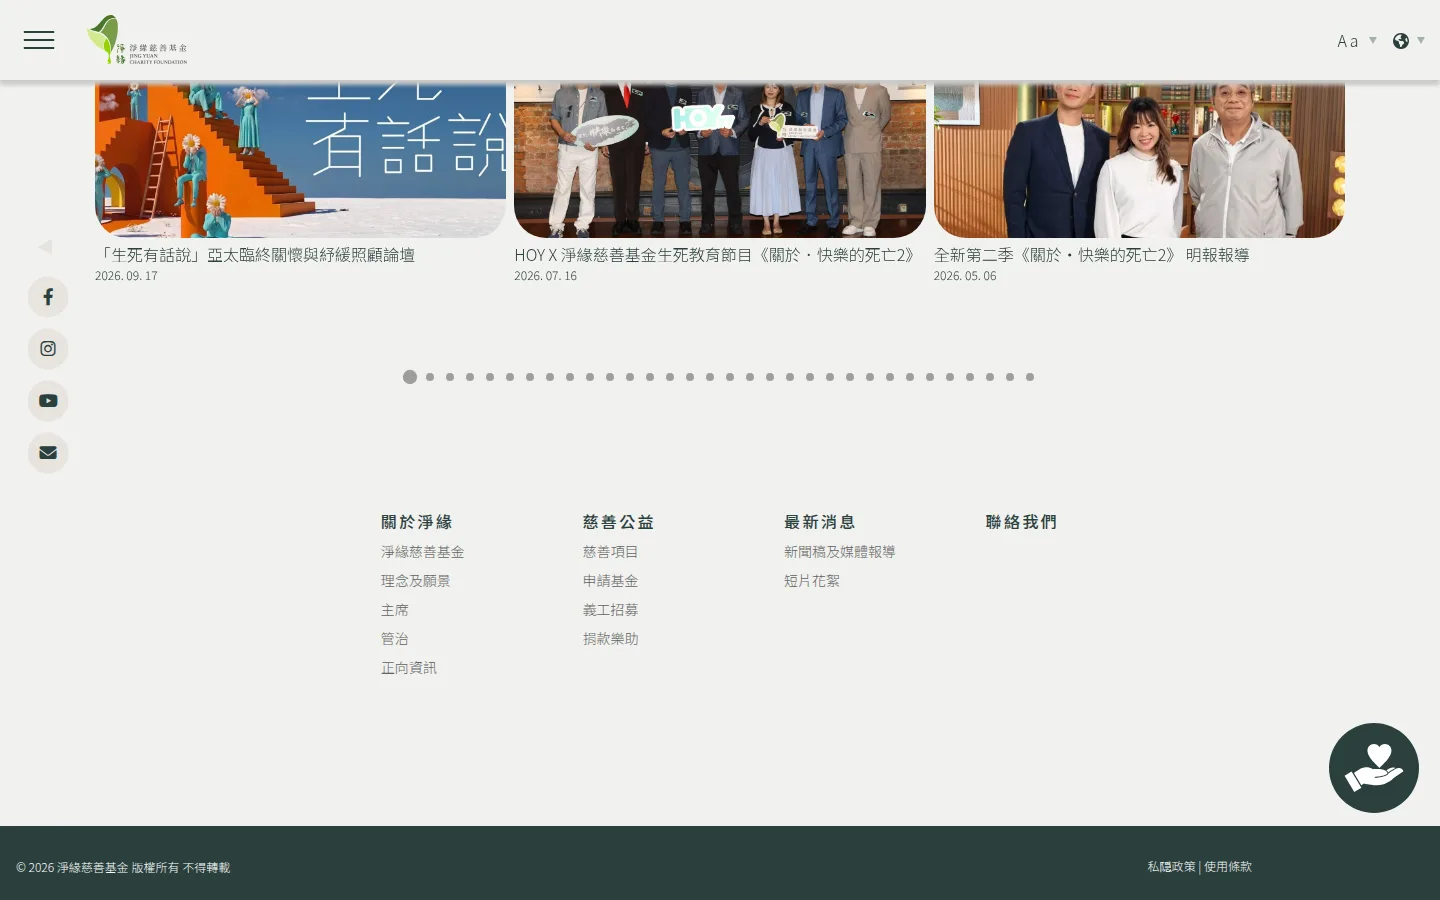Collapse the social sidebar with the left arrow
Viewport: 1440px width, 900px height.
[45, 246]
